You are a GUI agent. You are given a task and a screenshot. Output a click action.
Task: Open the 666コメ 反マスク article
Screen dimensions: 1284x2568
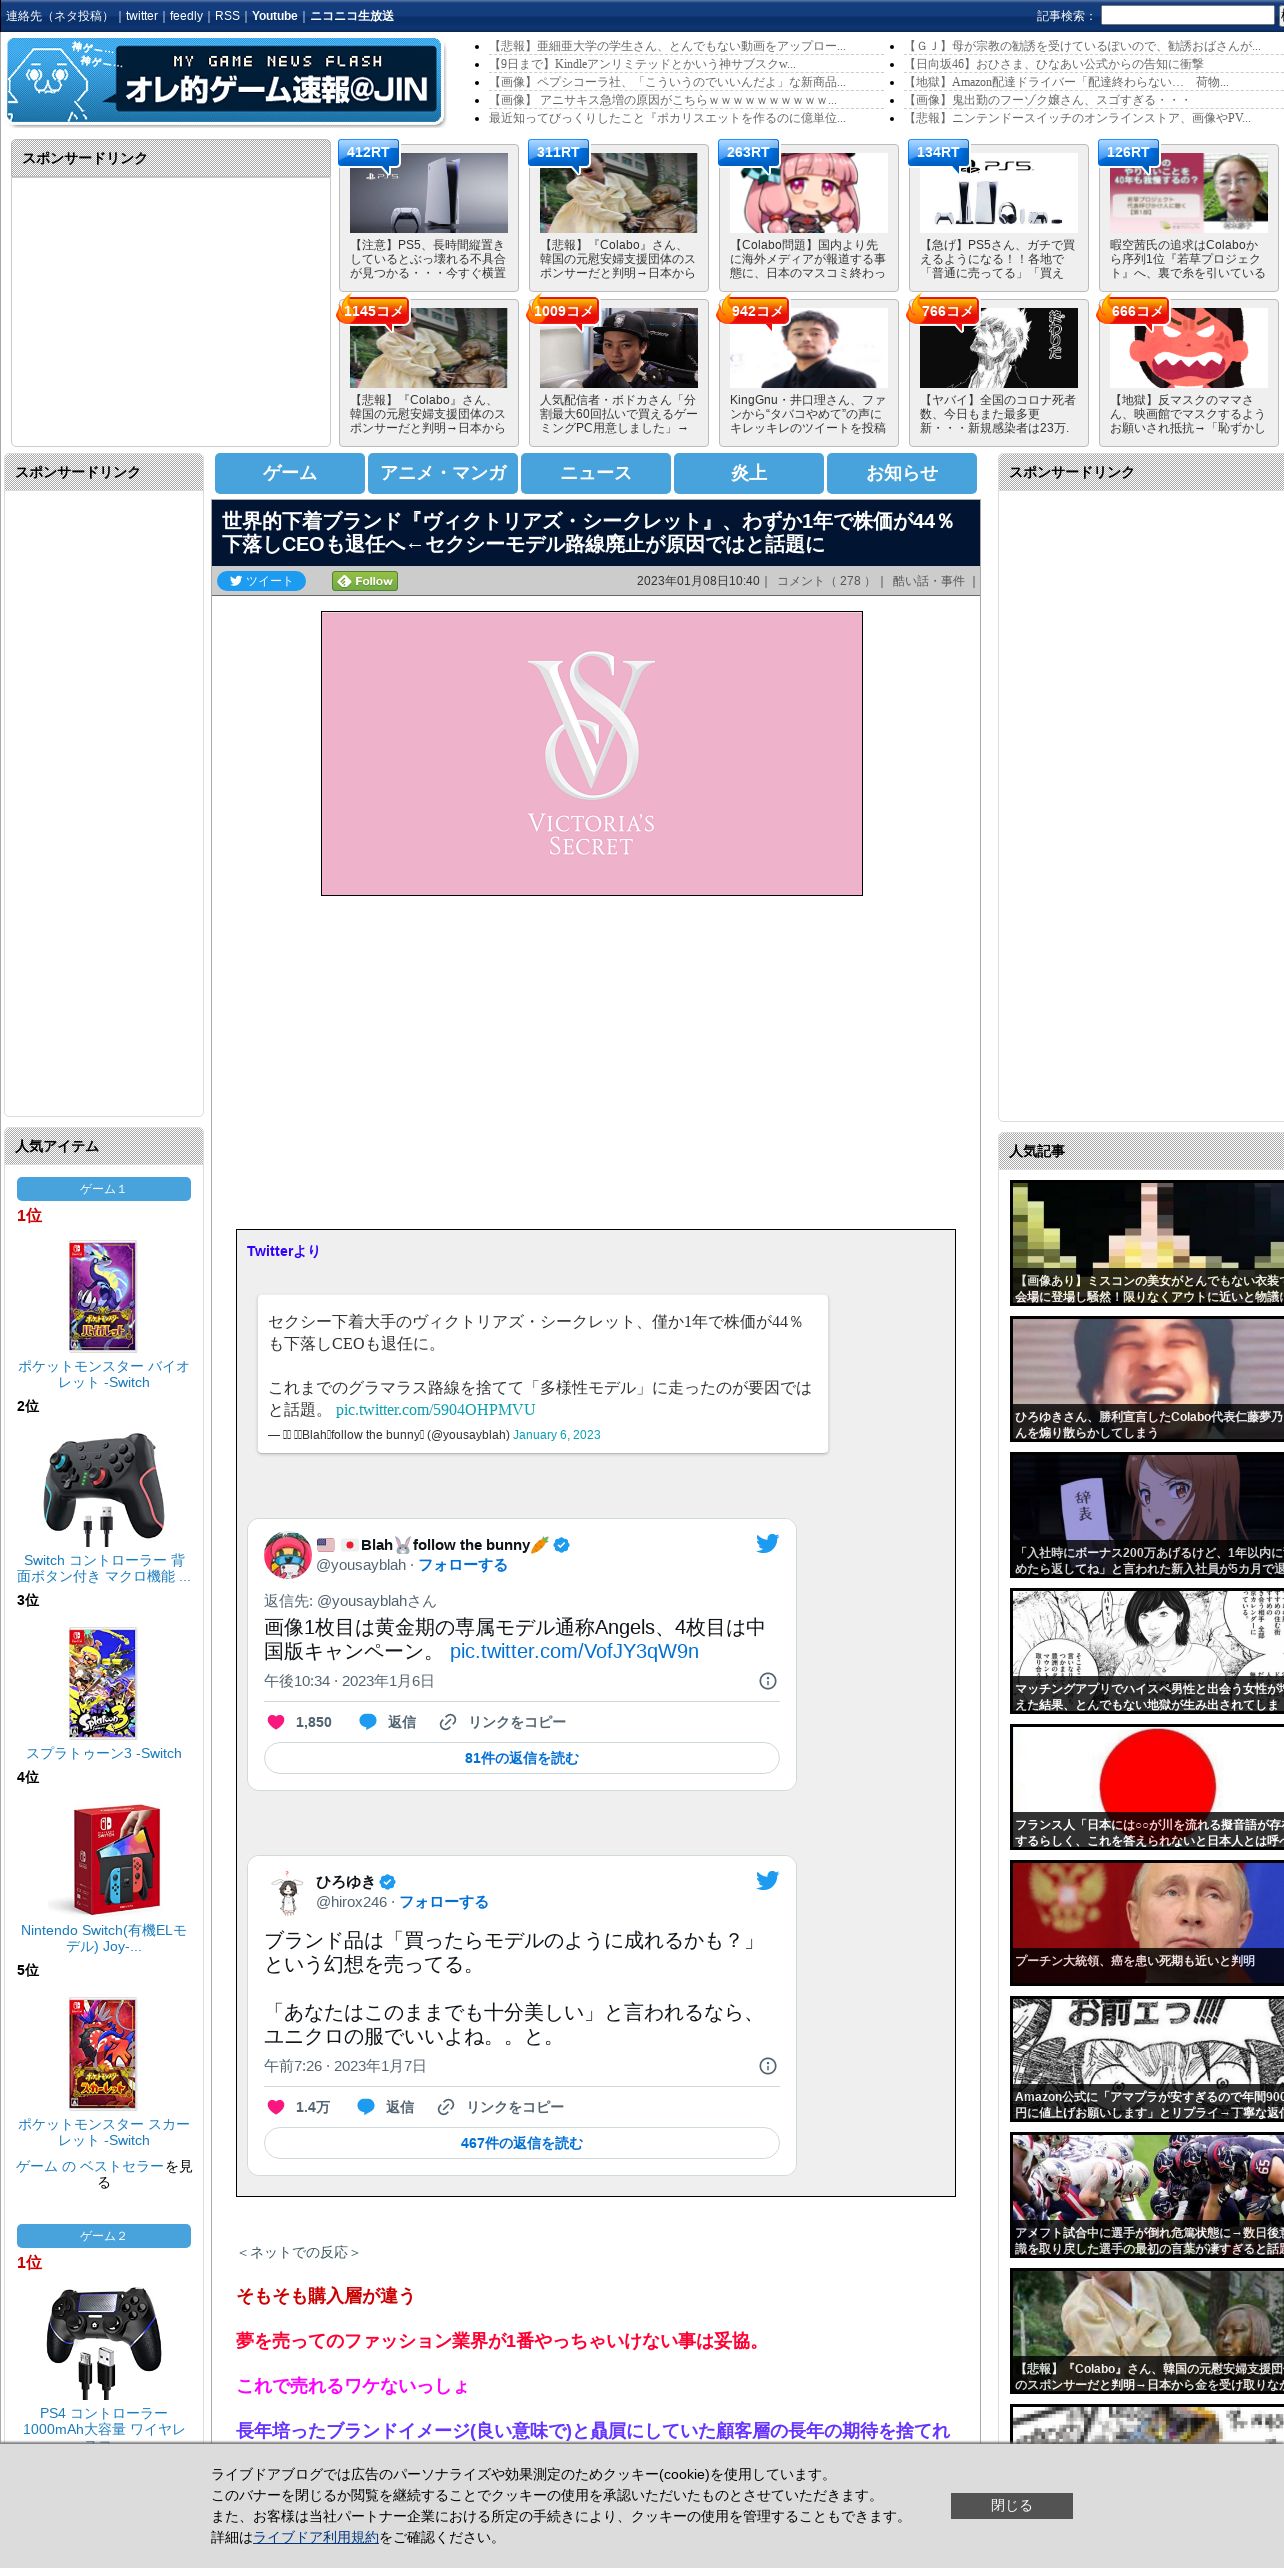[x=1189, y=372]
